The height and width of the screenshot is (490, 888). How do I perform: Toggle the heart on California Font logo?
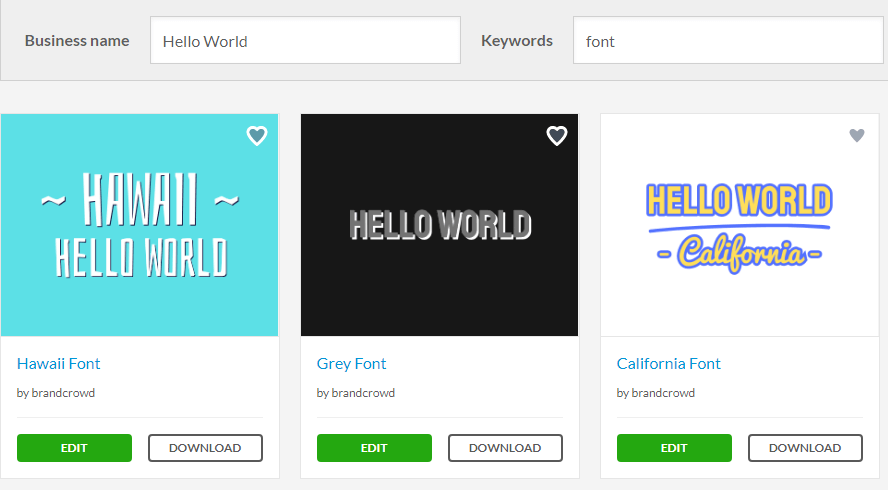(x=857, y=136)
